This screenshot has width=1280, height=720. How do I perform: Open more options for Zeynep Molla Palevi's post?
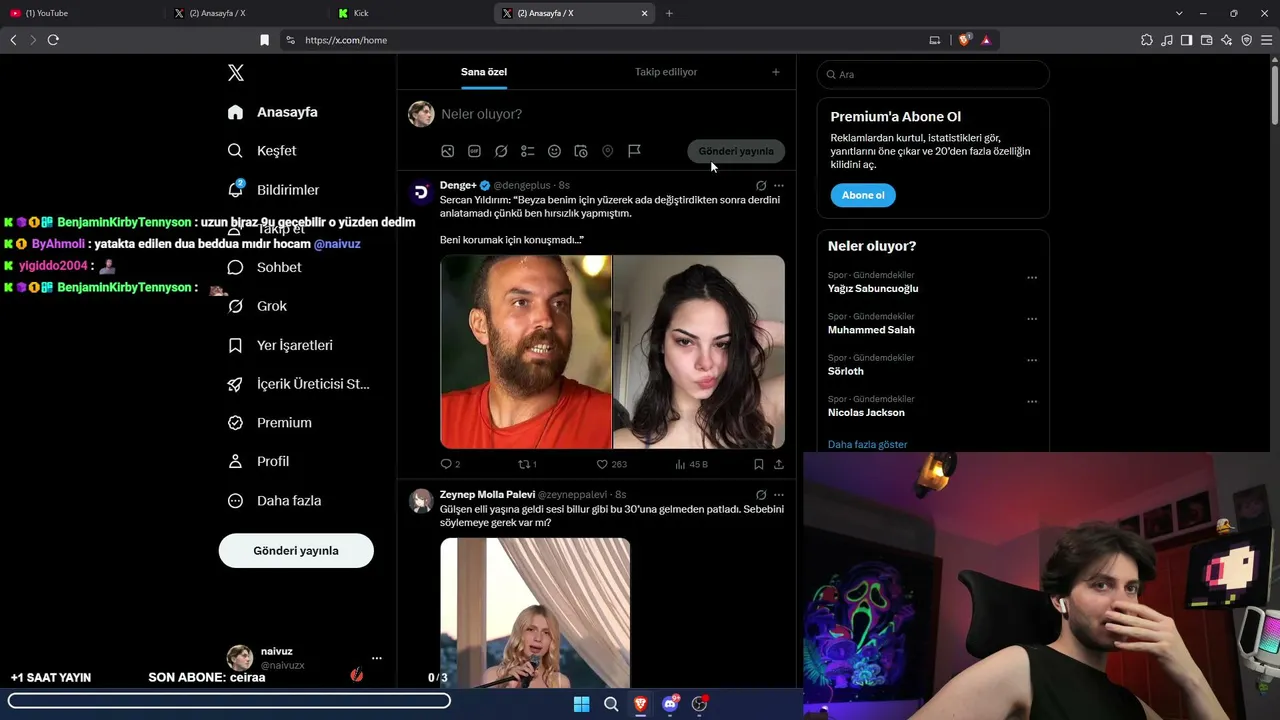pos(779,494)
